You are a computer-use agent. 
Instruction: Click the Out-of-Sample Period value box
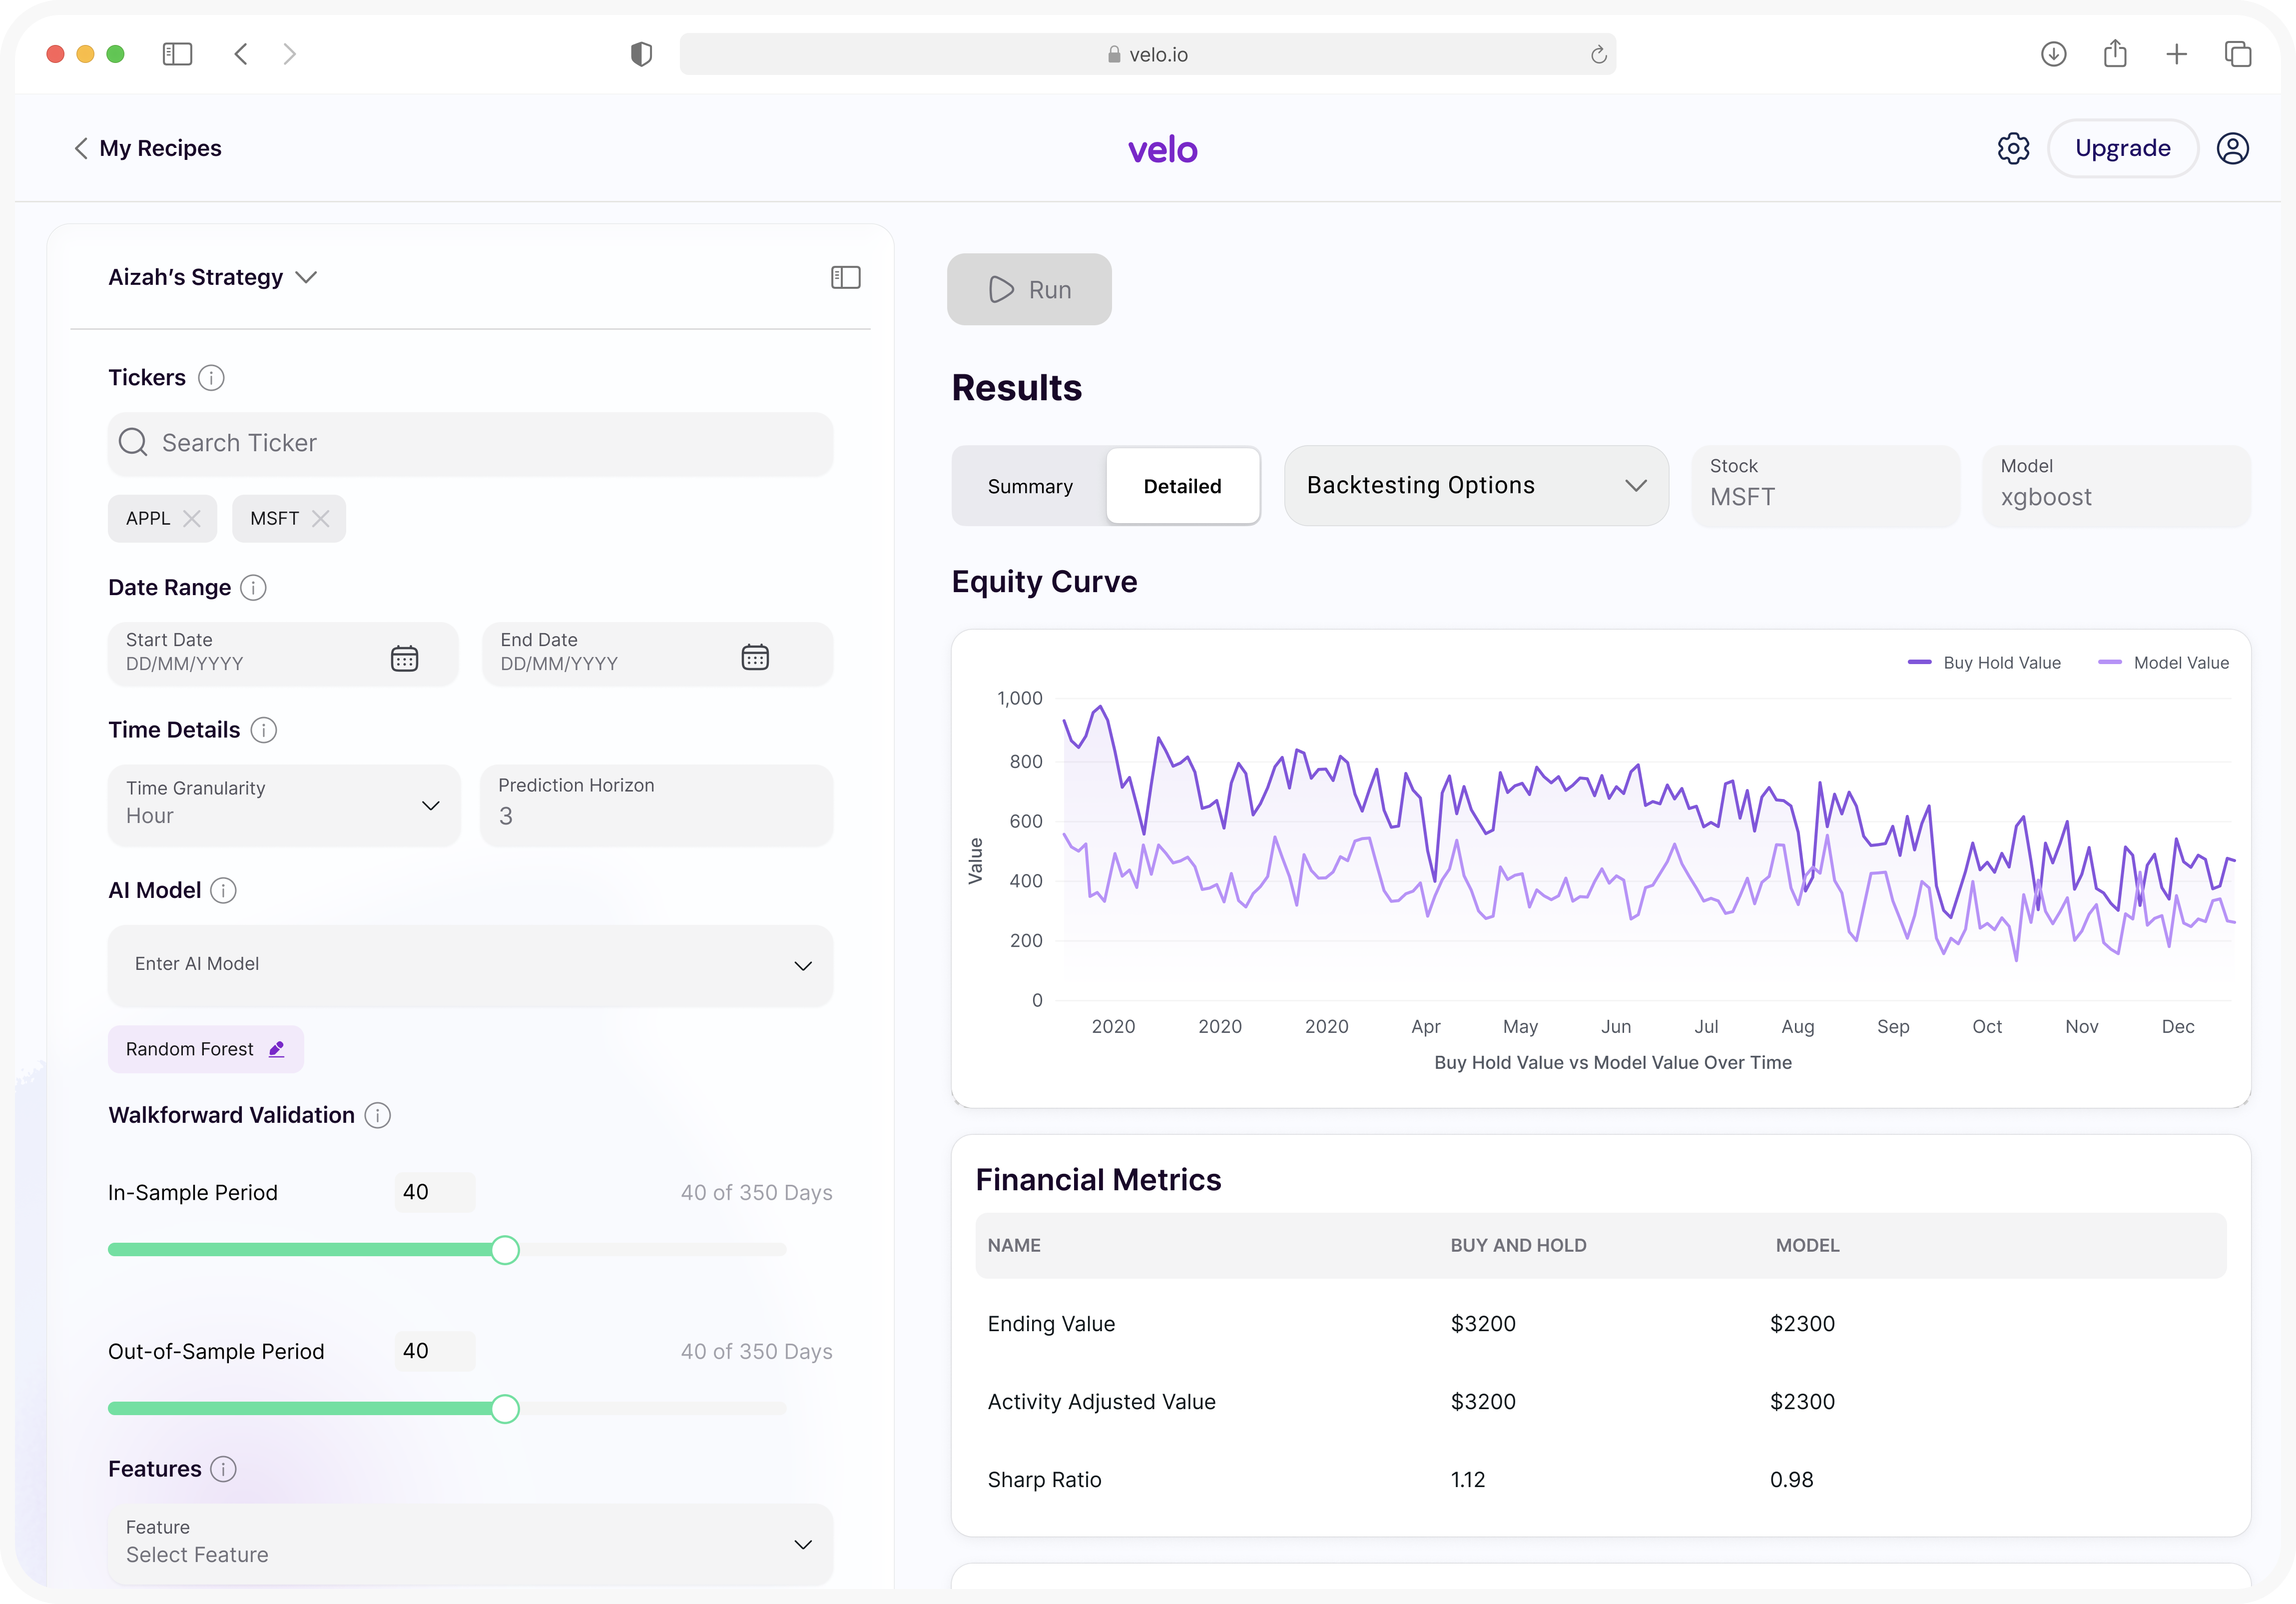pos(434,1351)
